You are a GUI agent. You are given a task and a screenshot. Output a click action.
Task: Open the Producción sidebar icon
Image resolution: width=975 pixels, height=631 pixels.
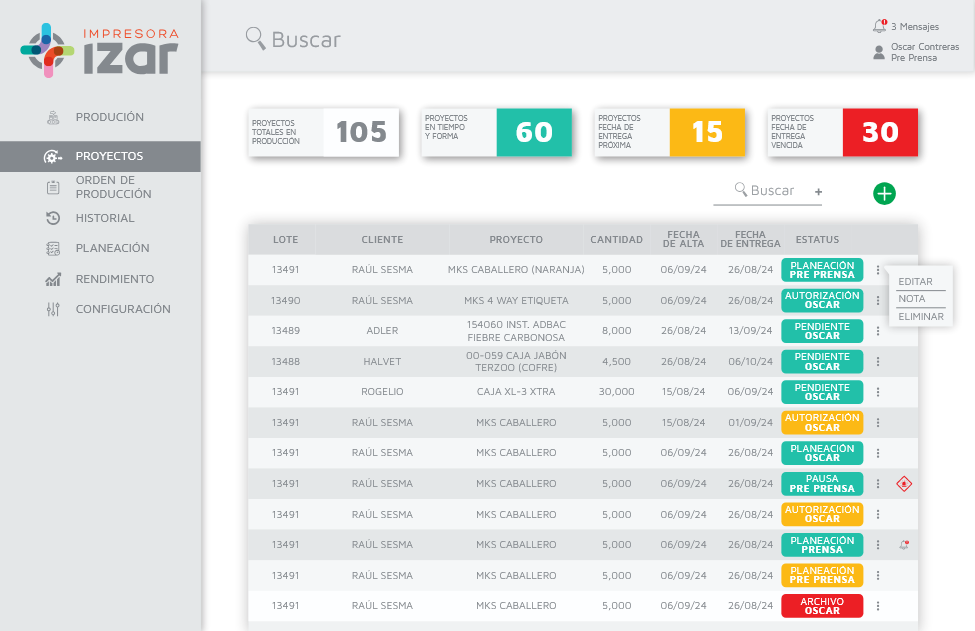[53, 118]
